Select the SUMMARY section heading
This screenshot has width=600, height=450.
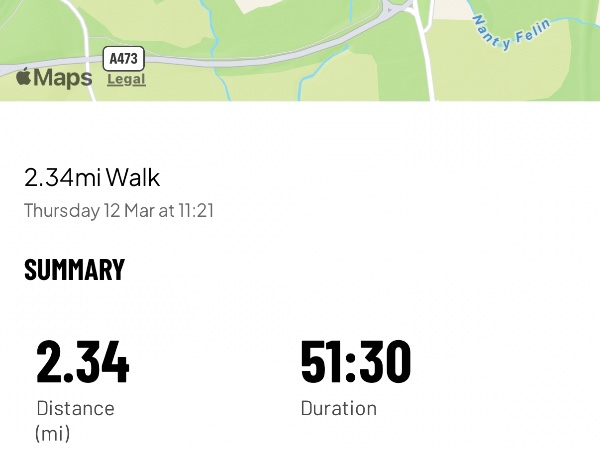click(74, 270)
